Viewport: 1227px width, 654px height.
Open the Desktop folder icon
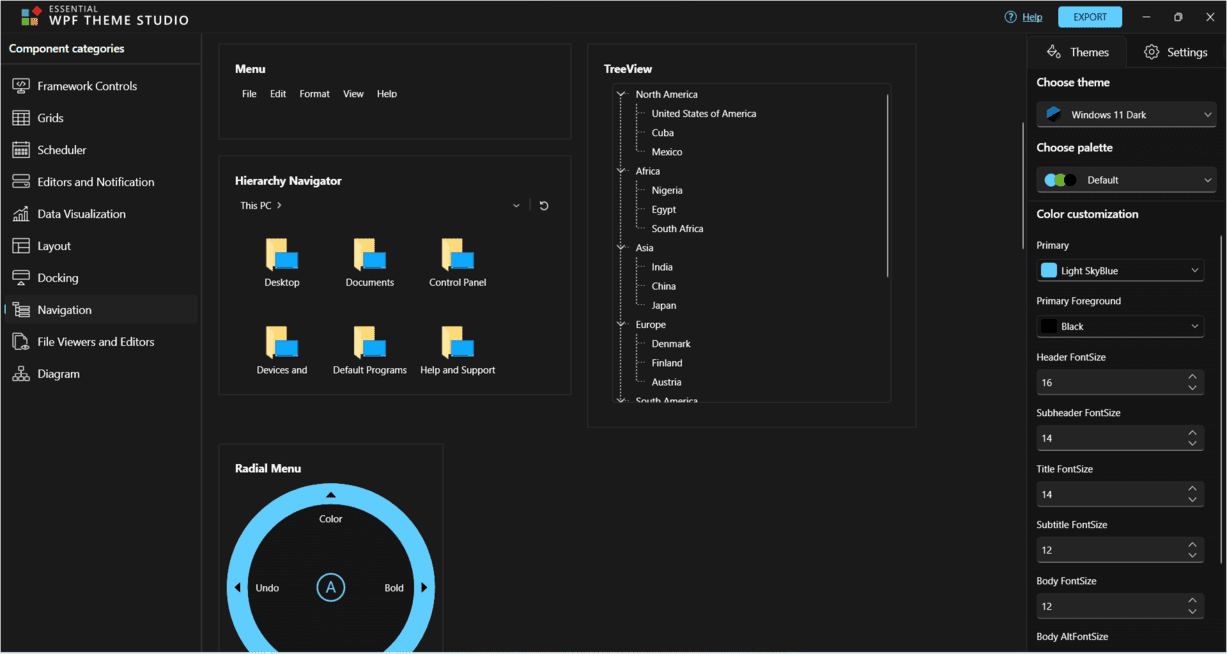click(282, 256)
